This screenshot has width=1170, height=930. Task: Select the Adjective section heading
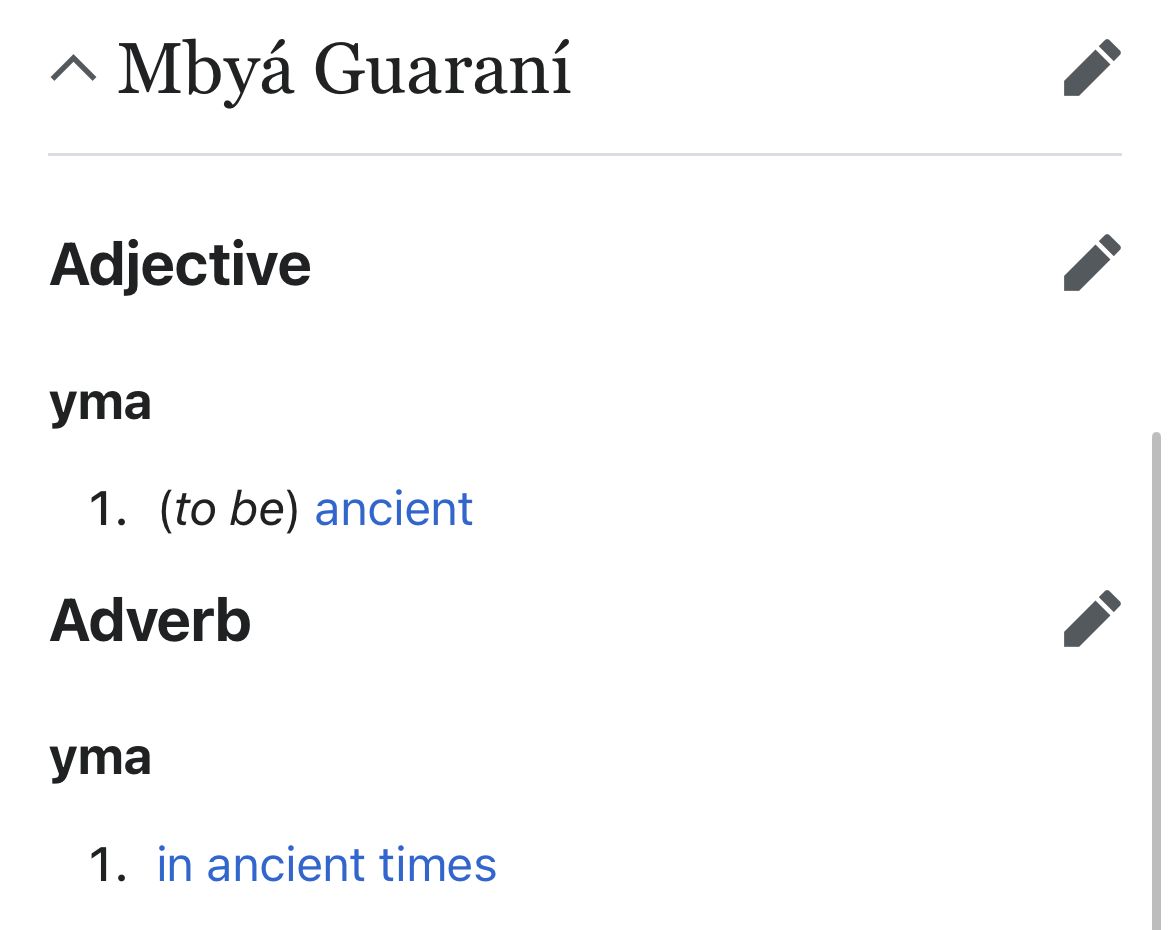pos(180,264)
